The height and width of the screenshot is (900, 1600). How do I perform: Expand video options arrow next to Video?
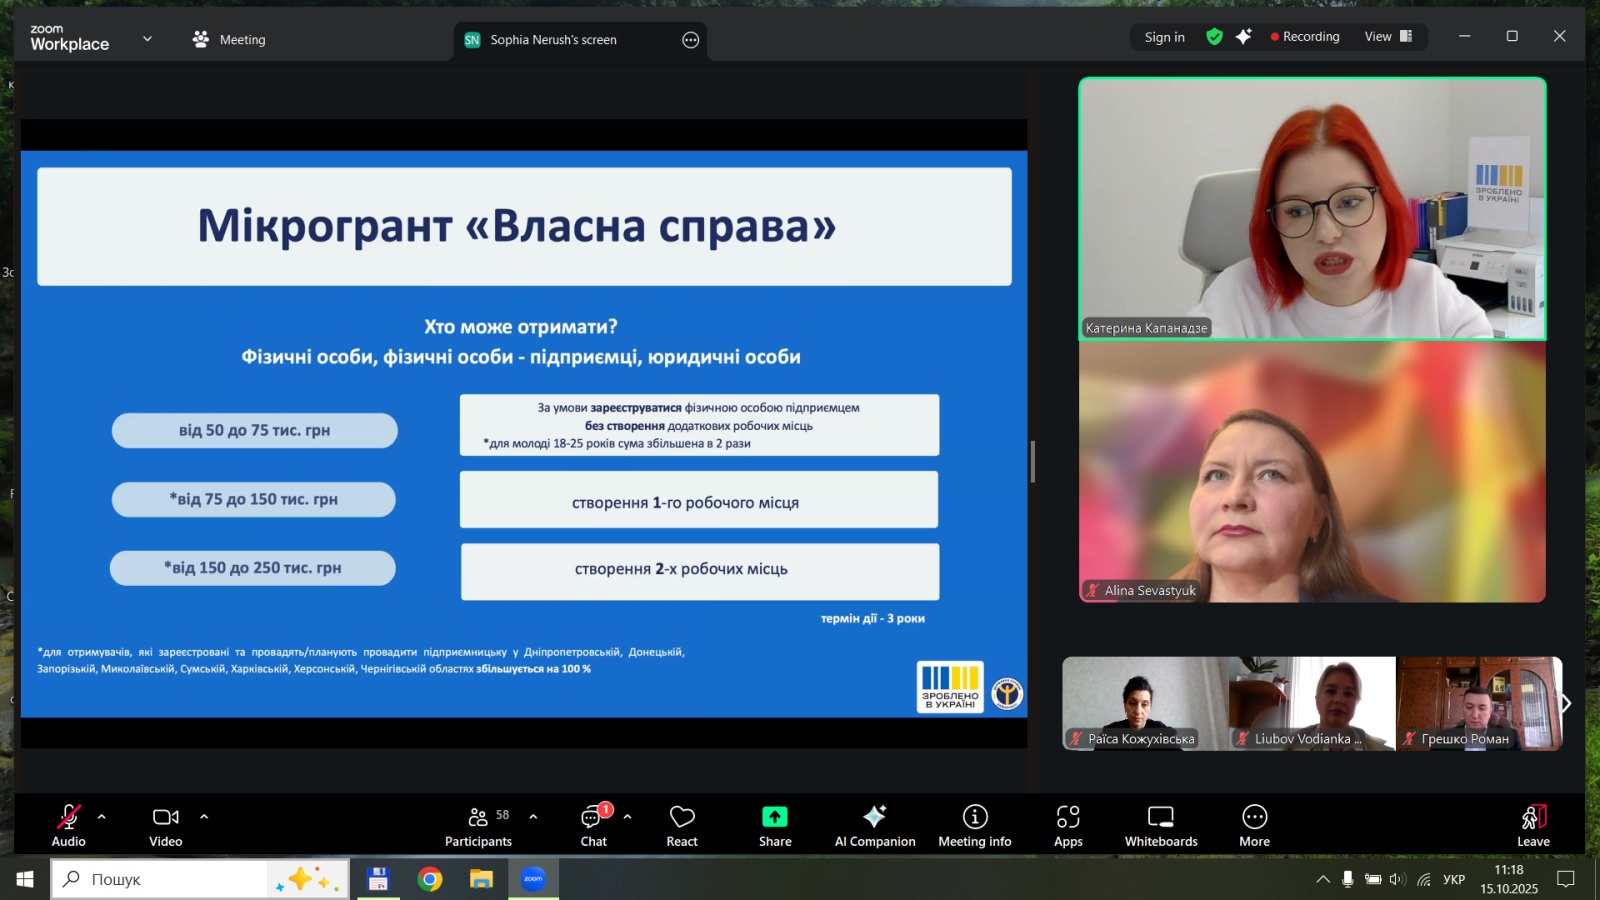click(204, 816)
